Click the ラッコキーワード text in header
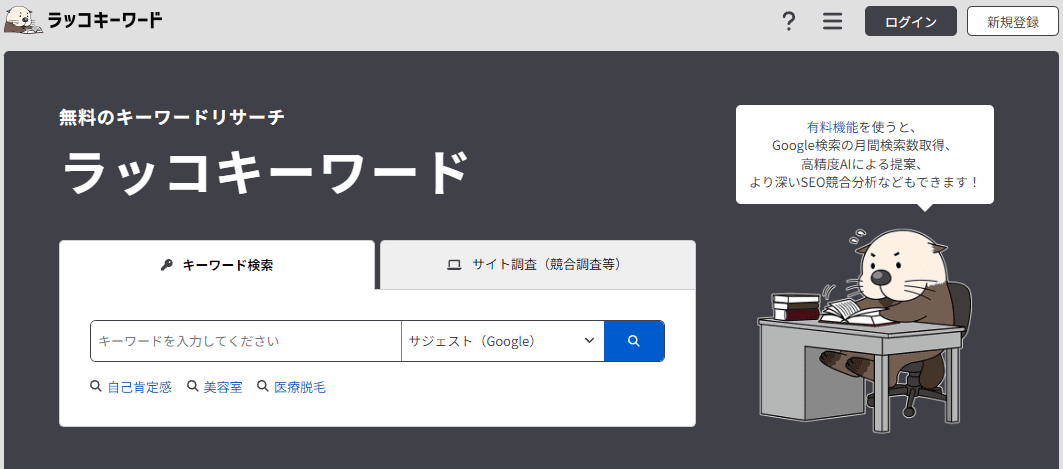Screen dimensions: 1063x469 tap(105, 21)
